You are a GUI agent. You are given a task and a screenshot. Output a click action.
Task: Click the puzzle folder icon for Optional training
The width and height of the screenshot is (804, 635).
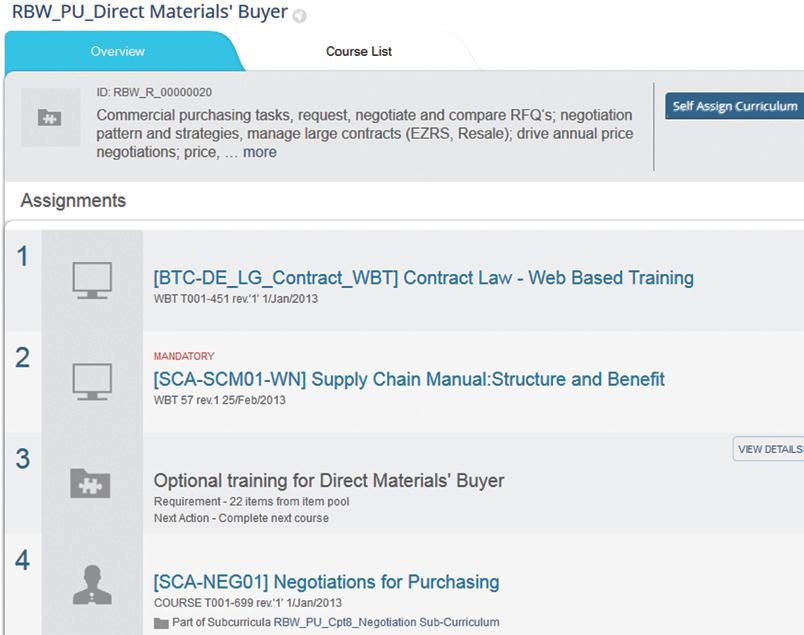click(90, 483)
